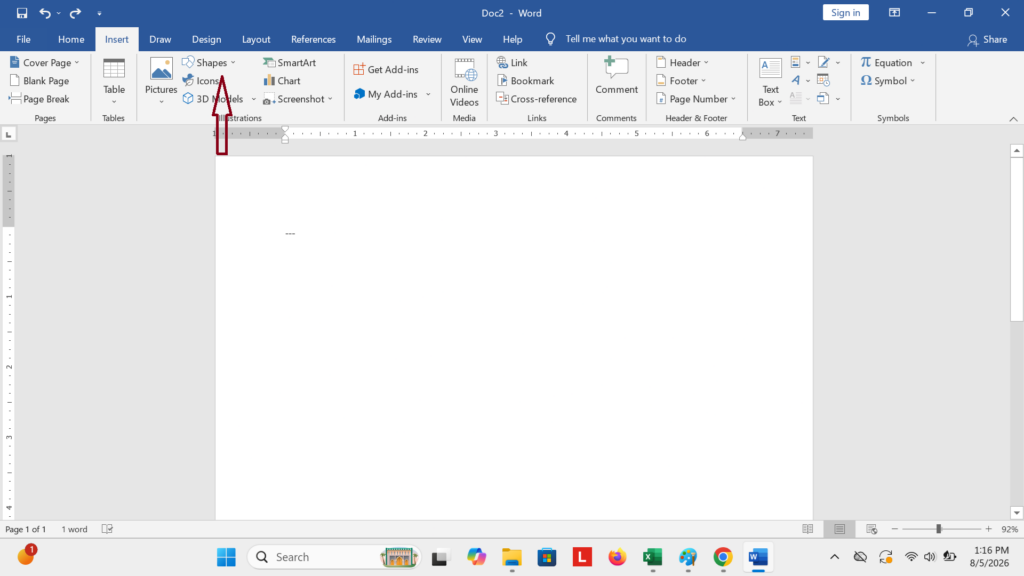Click Share button
Image resolution: width=1024 pixels, height=576 pixels.
[x=987, y=39]
